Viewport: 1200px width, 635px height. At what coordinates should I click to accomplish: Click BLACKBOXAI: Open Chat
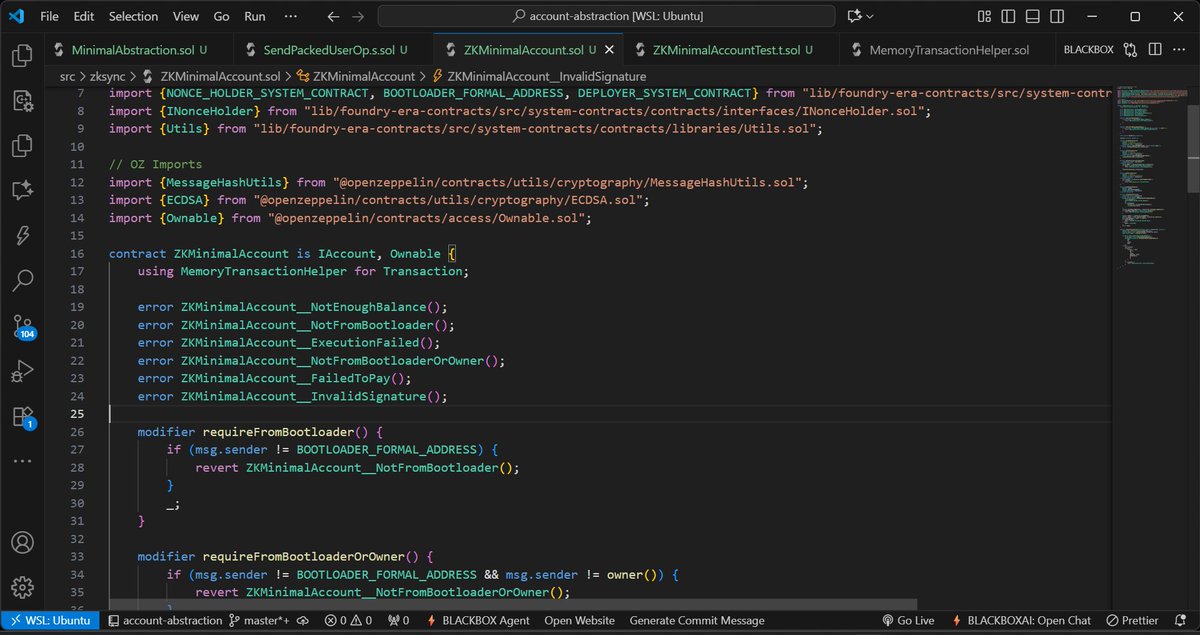[1021, 620]
